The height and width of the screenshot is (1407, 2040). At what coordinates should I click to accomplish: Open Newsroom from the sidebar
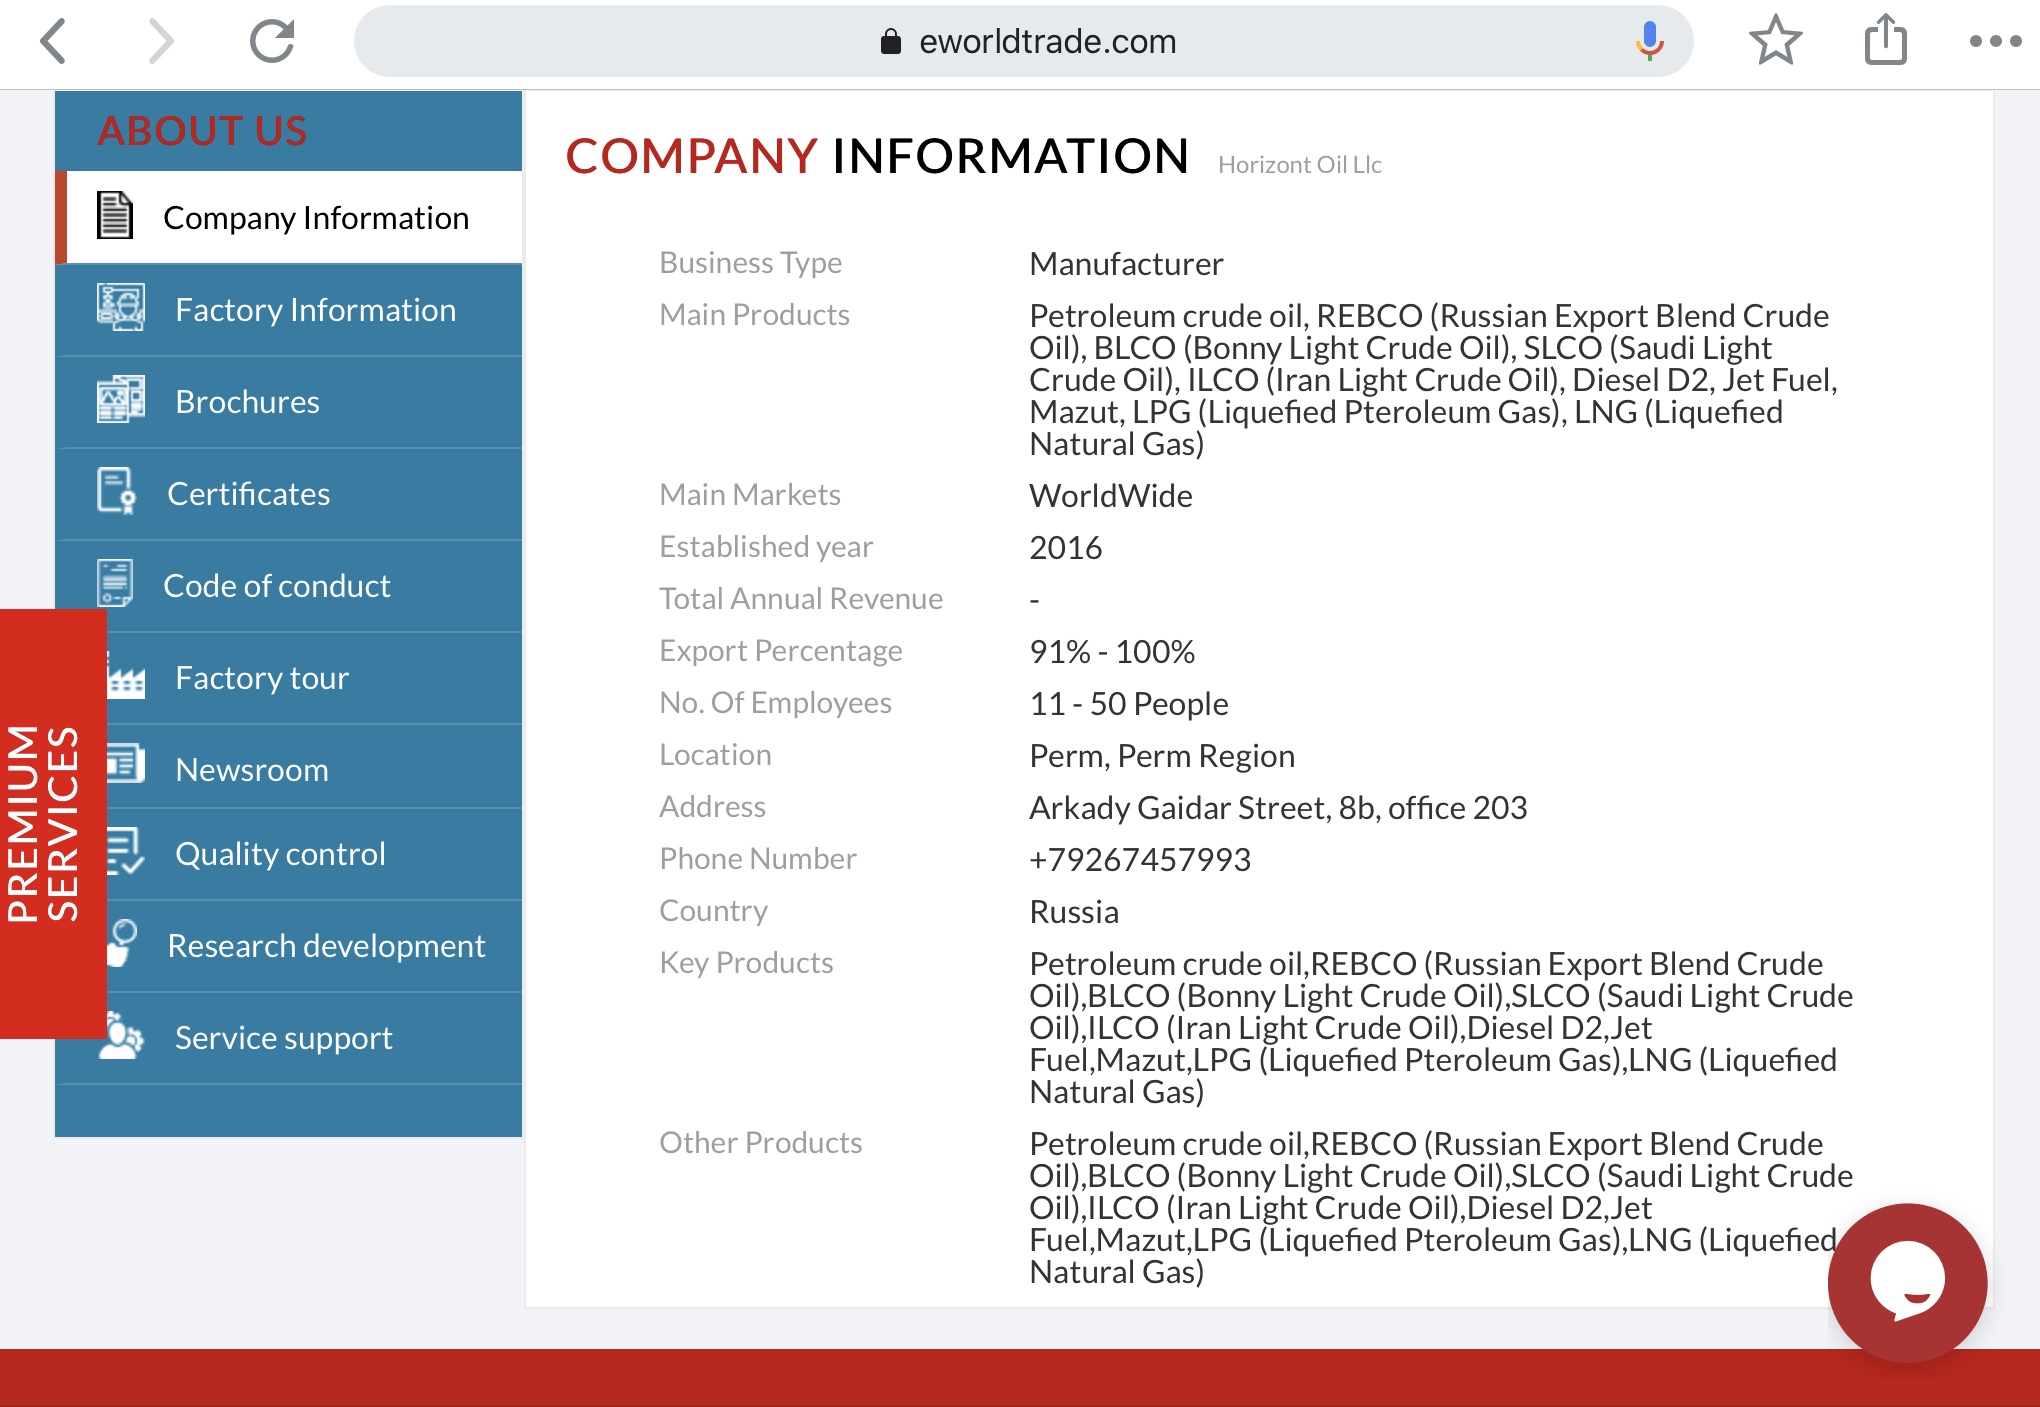252,770
